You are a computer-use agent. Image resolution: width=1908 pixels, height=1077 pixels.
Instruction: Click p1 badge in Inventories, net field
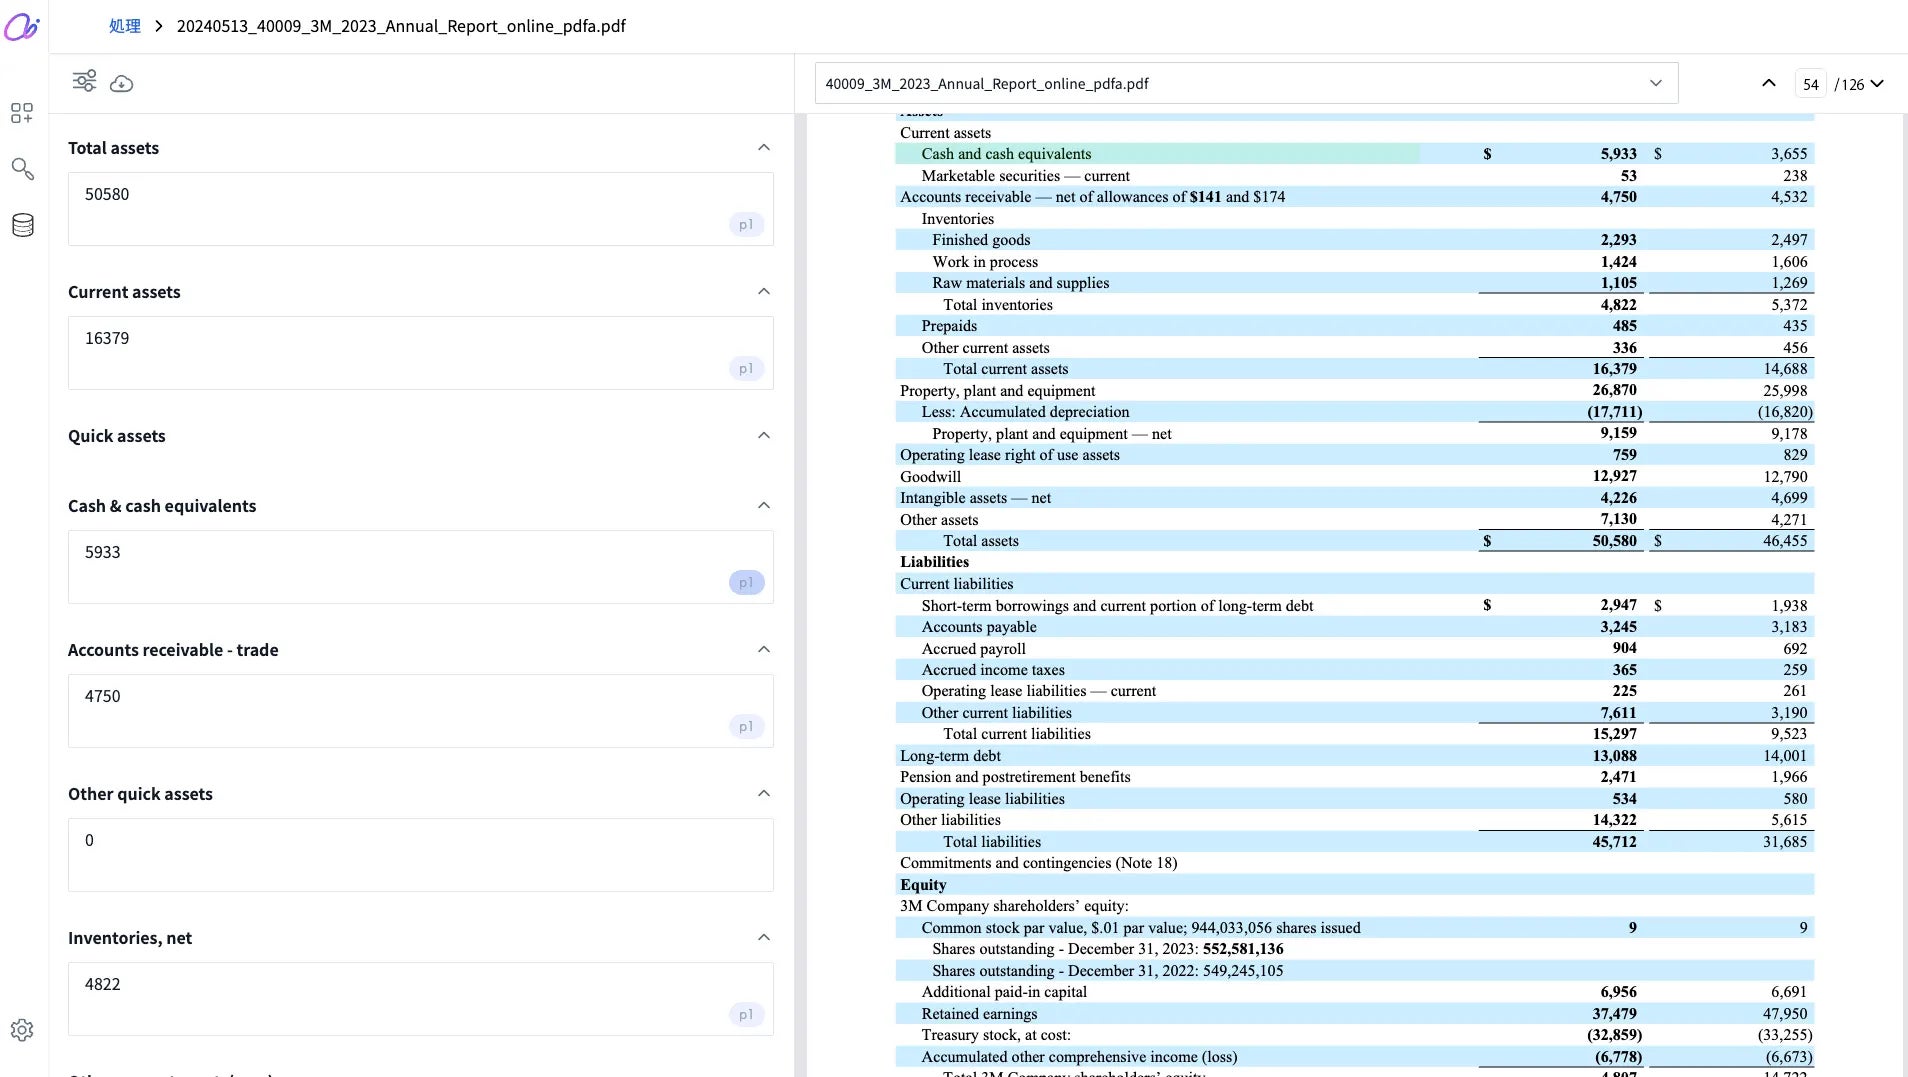point(746,1015)
